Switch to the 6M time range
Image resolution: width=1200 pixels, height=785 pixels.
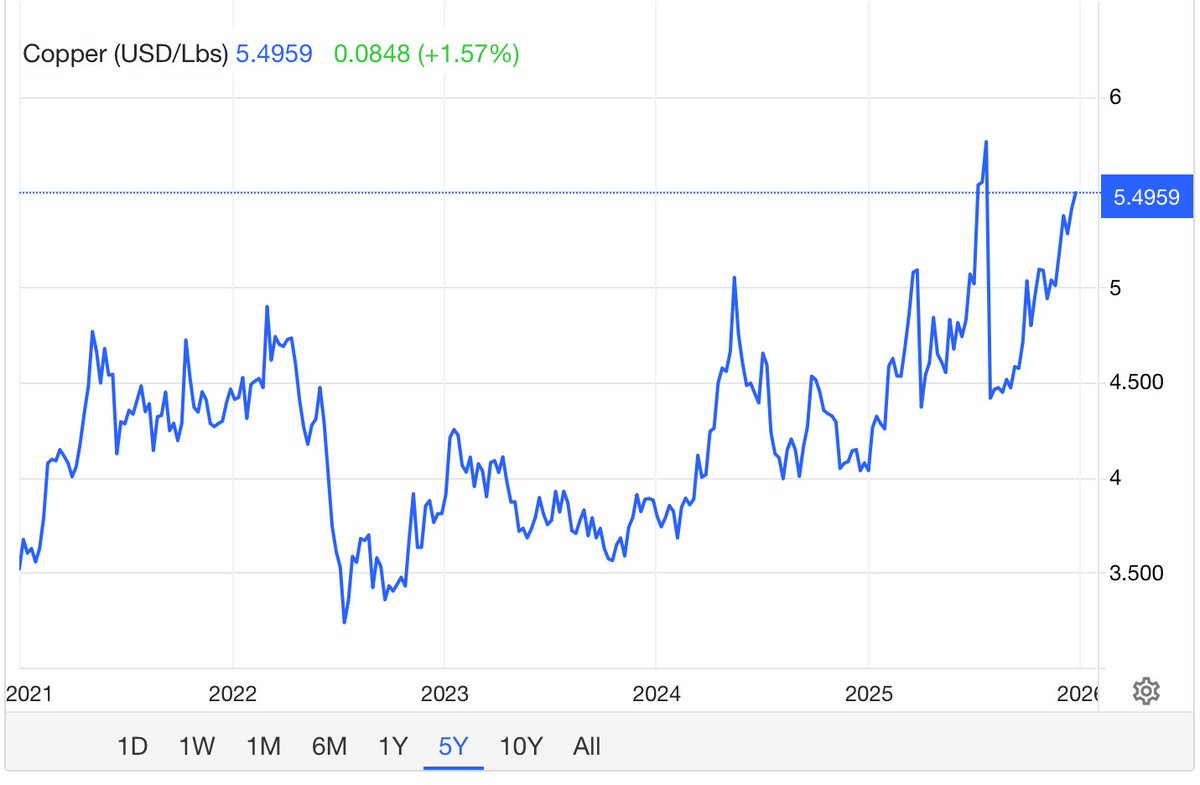click(329, 746)
